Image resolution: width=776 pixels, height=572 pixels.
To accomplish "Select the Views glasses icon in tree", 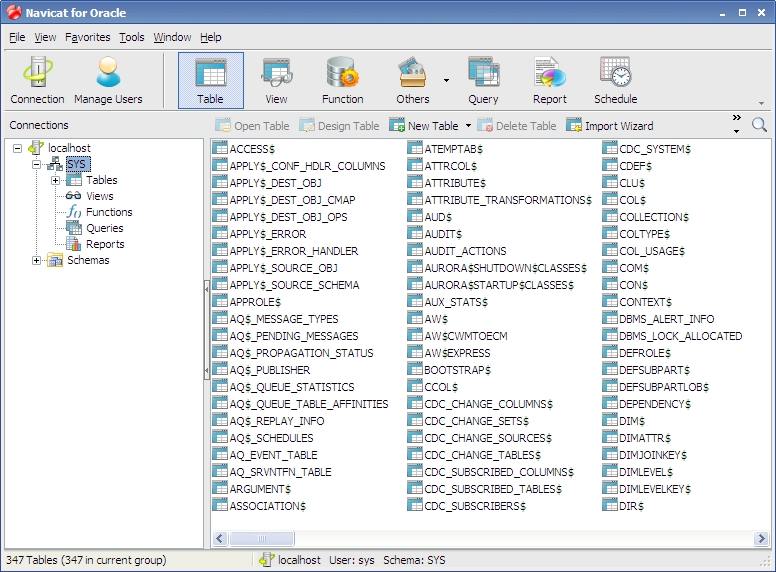I will [x=73, y=196].
